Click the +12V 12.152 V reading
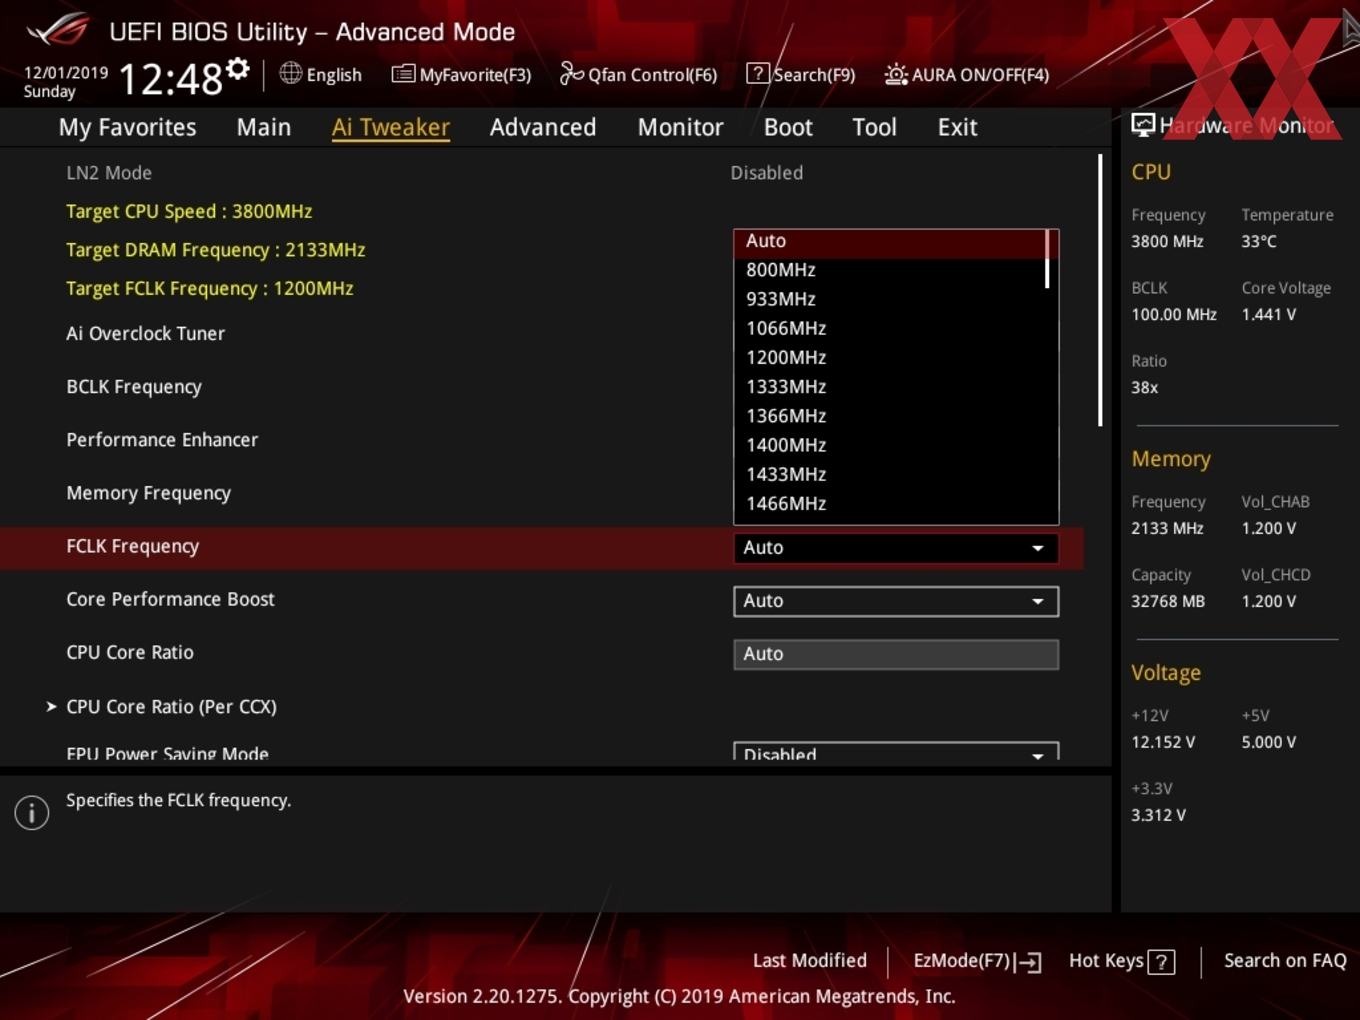 pos(1162,743)
